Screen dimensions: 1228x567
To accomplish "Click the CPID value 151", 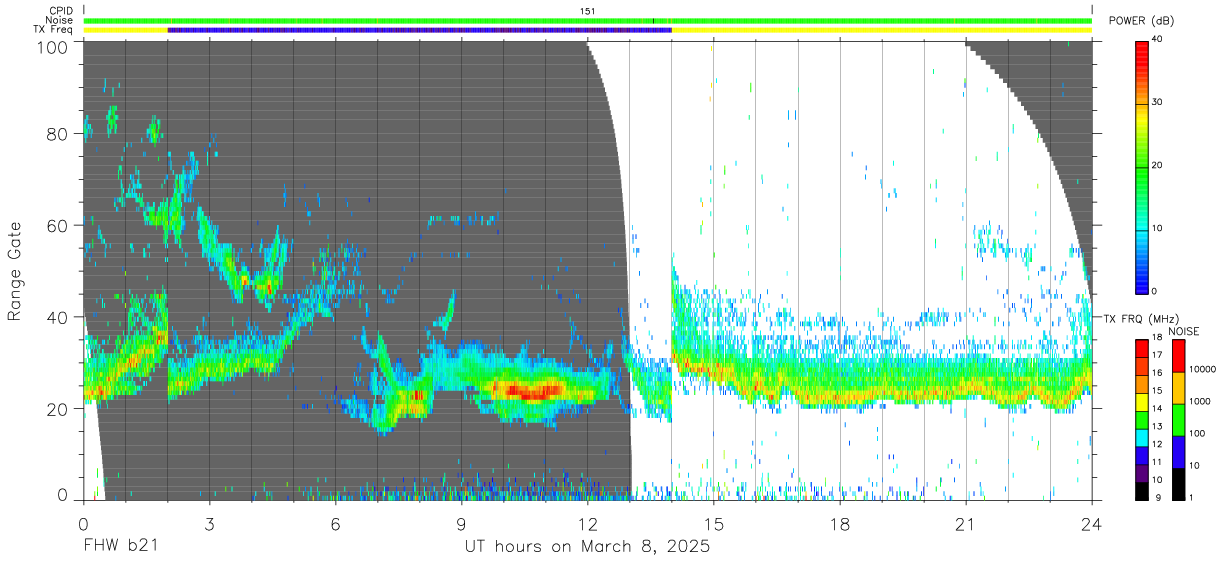I will tap(587, 10).
